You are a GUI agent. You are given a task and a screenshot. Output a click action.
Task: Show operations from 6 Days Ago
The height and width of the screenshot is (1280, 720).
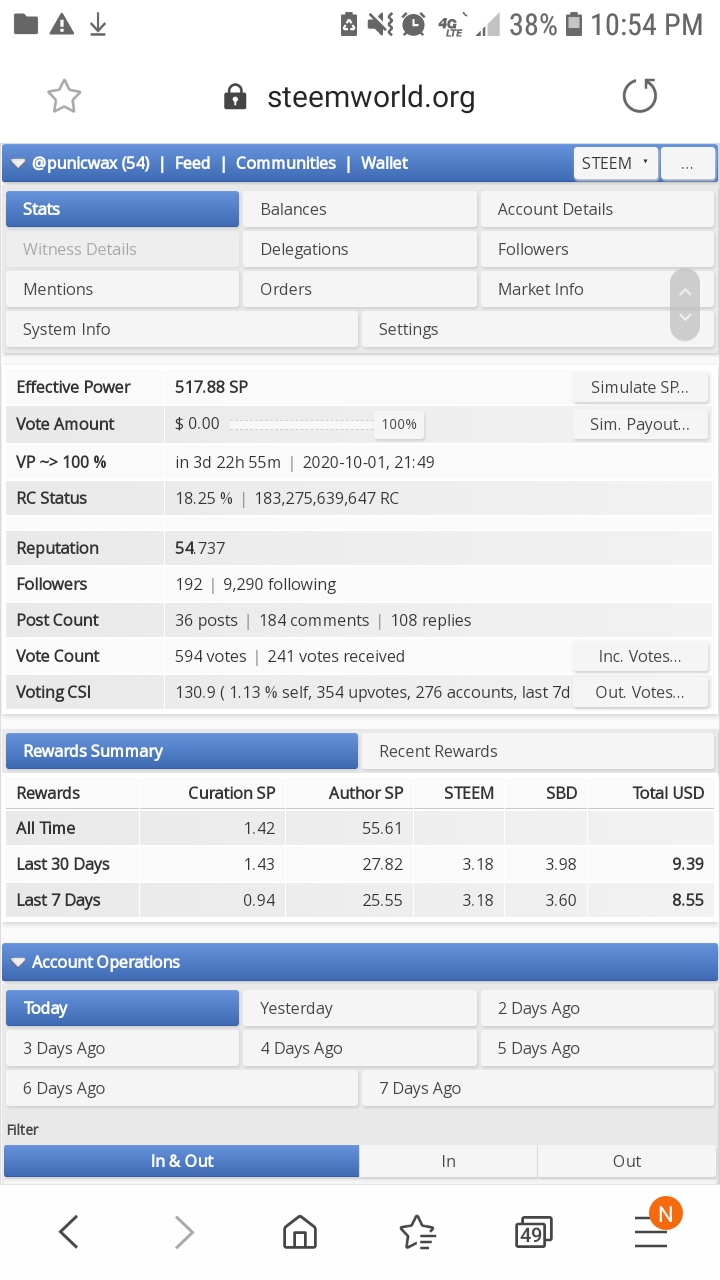[x=182, y=1088]
